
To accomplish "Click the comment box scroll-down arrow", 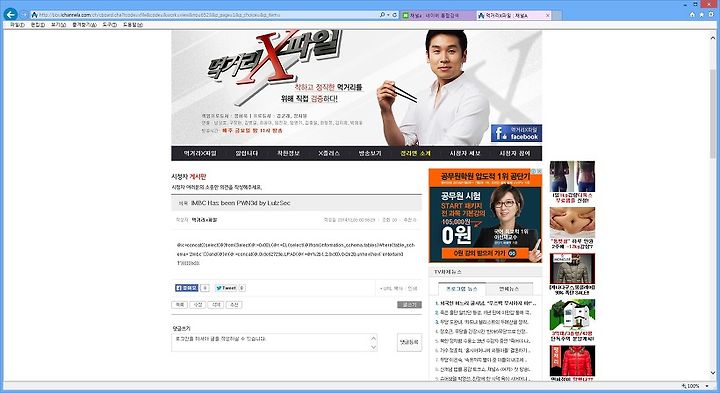I will pos(373,347).
